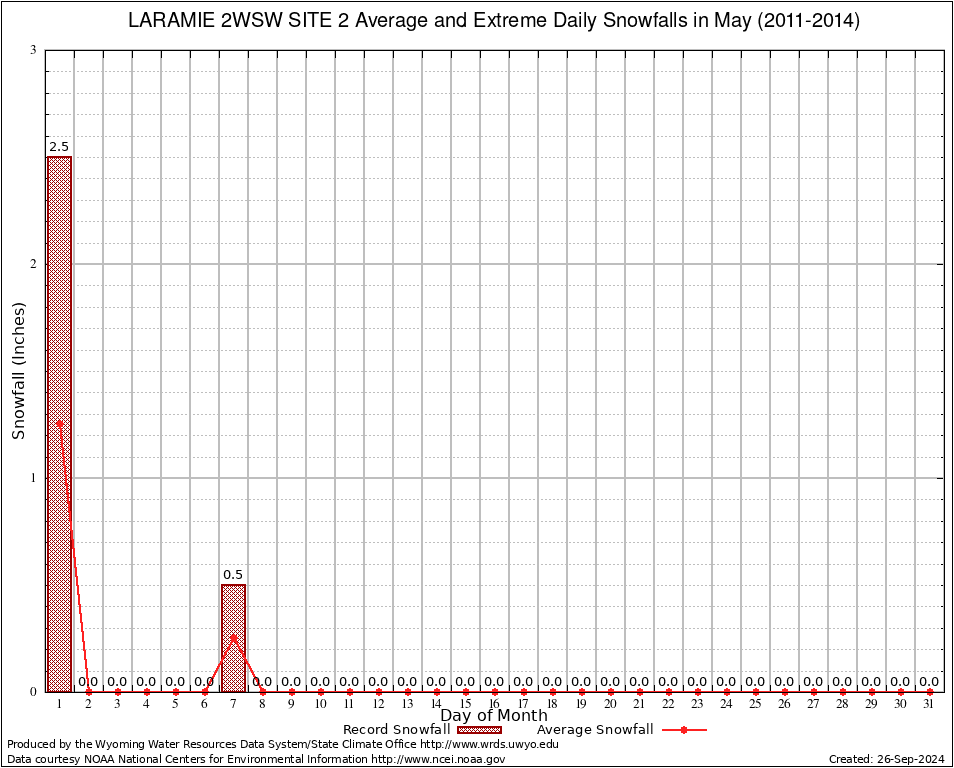Click the Day of Month axis label
The image size is (954, 768).
pyautogui.click(x=494, y=716)
